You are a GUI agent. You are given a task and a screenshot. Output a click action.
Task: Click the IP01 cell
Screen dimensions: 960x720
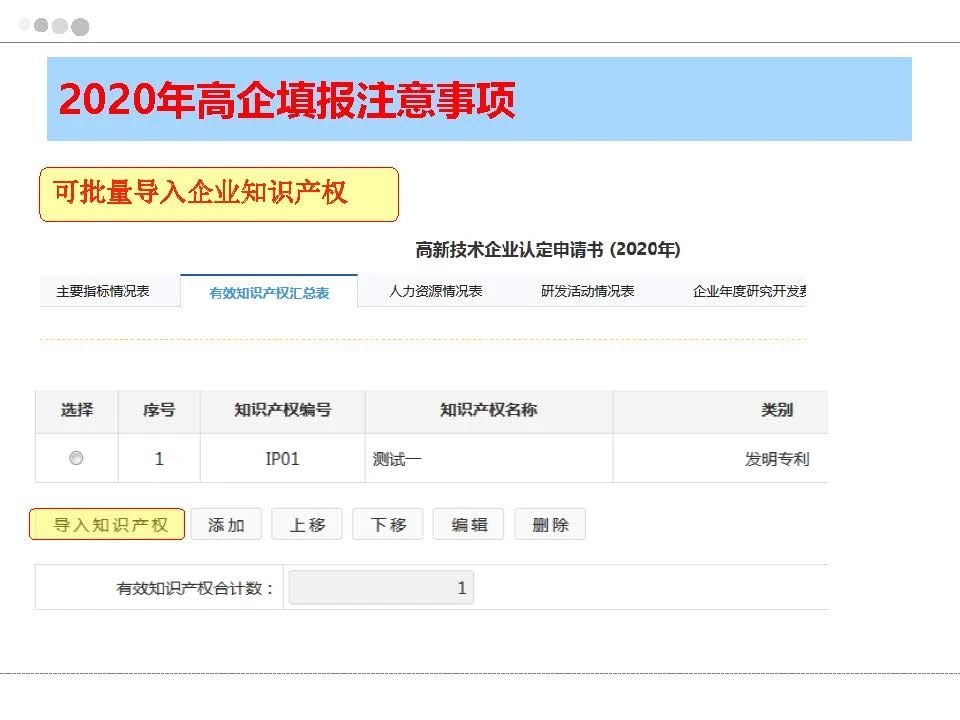[282, 459]
